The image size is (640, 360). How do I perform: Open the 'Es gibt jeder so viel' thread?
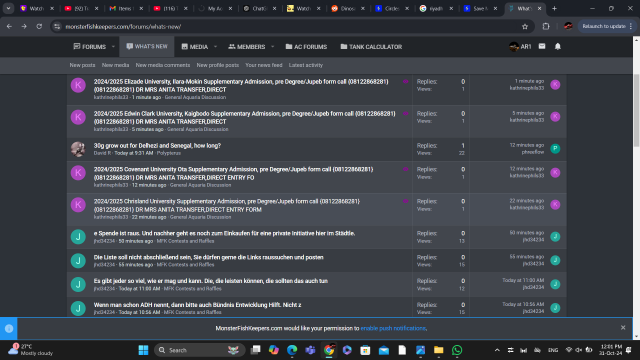[x=211, y=281]
